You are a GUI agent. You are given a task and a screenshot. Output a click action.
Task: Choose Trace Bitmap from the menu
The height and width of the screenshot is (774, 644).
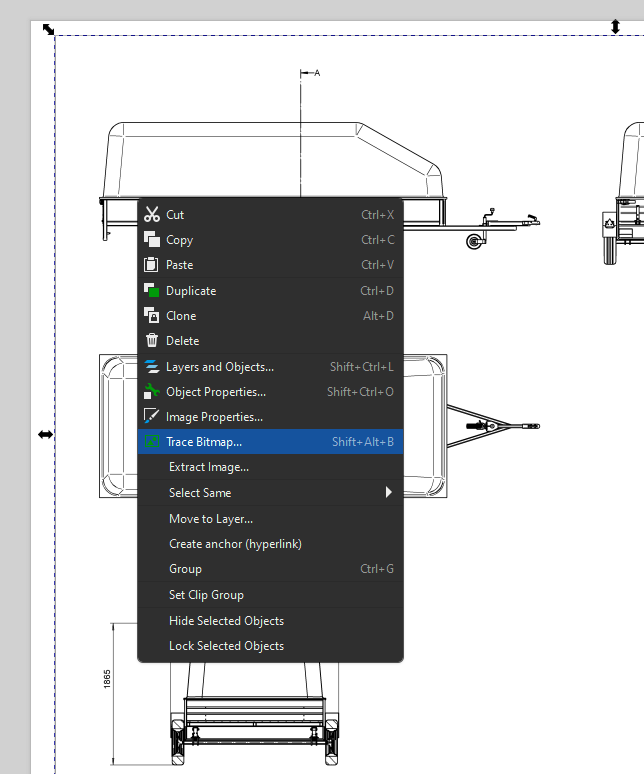(x=204, y=442)
